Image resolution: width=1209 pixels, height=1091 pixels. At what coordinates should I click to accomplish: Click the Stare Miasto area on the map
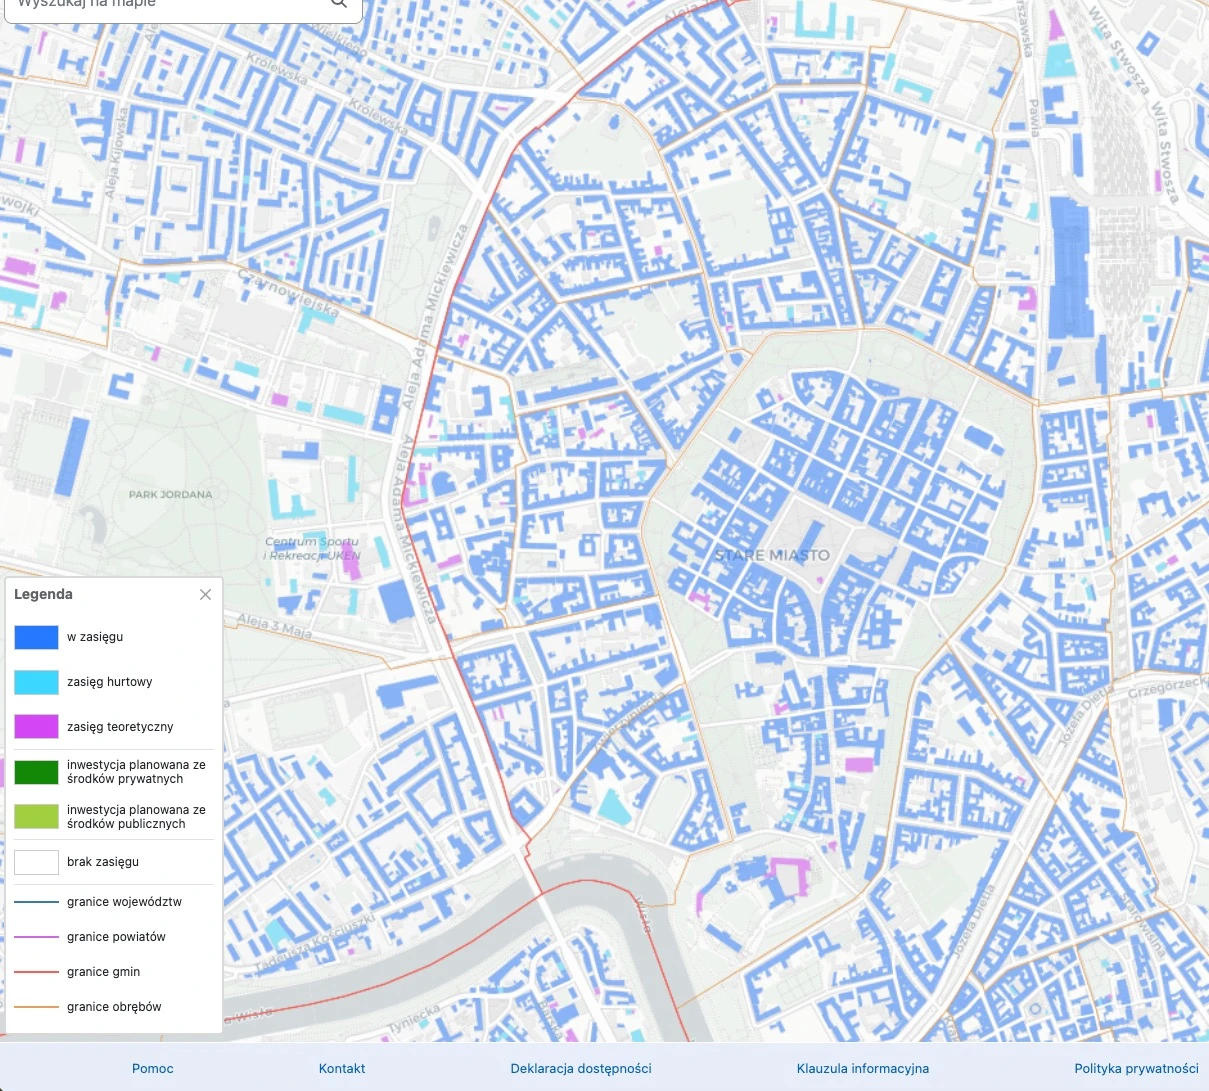click(x=772, y=555)
